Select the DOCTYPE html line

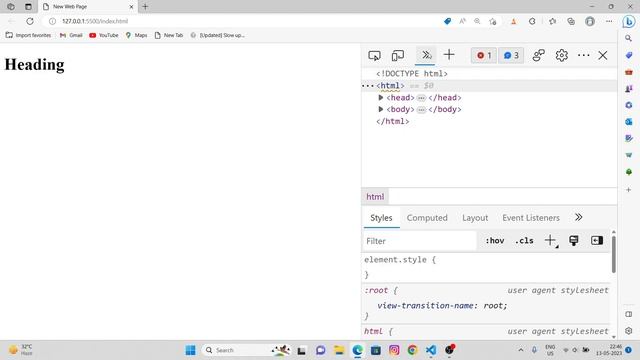tap(412, 73)
